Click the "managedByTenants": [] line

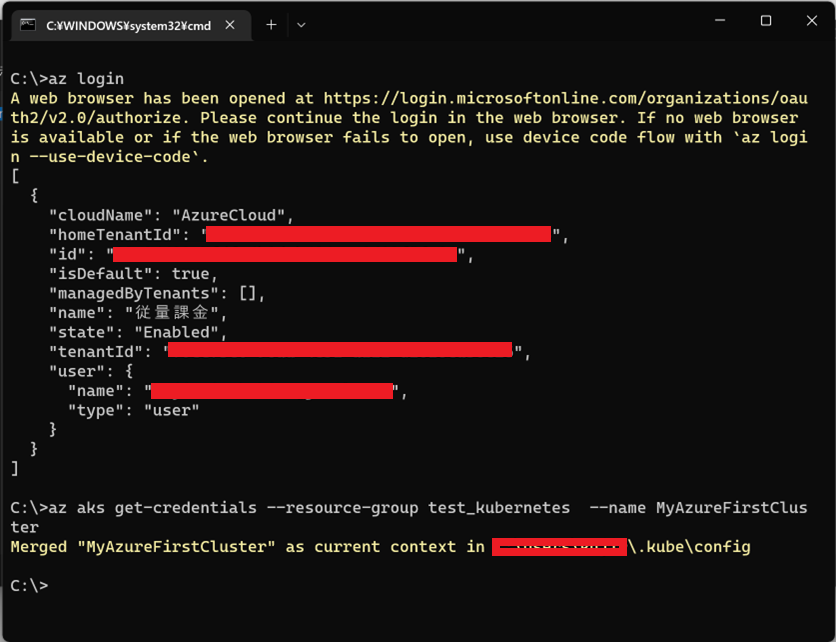157,293
